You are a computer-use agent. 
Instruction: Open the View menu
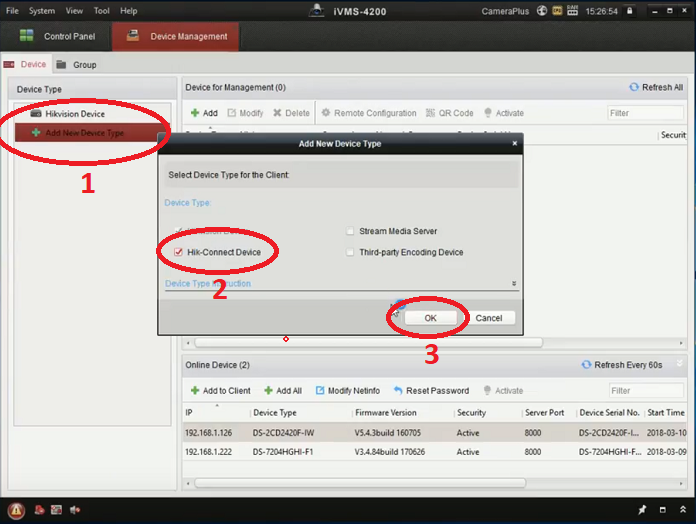[74, 11]
